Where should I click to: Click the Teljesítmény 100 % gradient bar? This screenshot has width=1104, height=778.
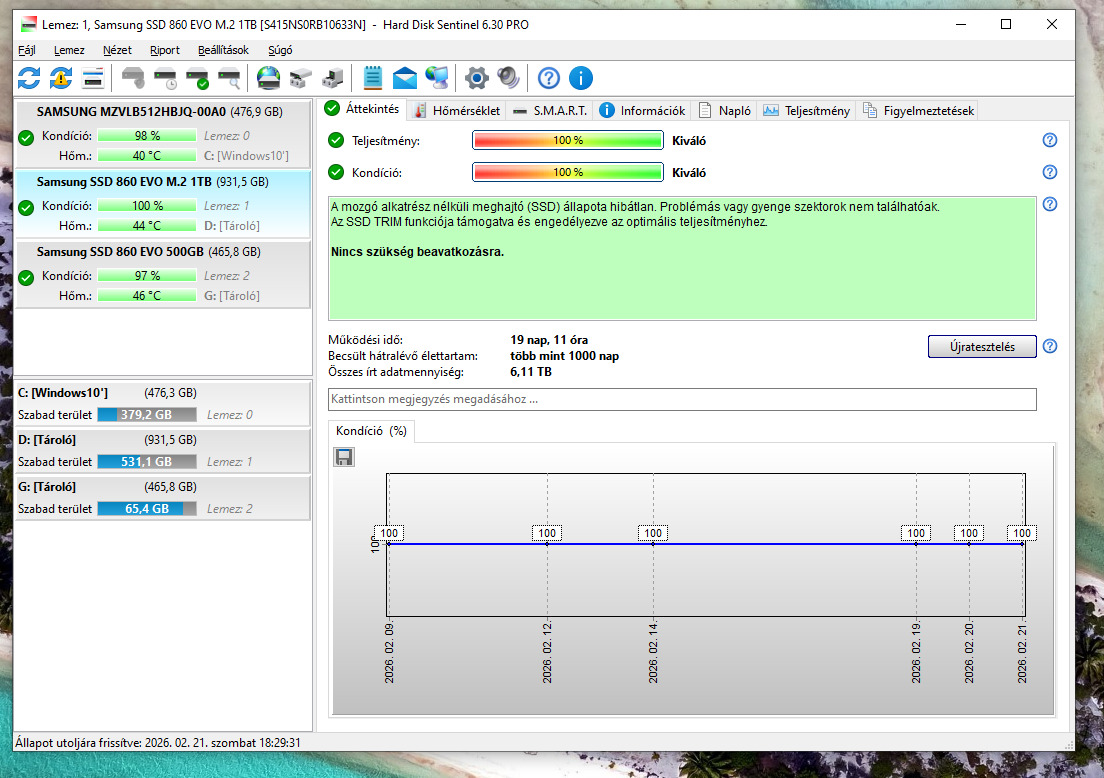coord(567,140)
